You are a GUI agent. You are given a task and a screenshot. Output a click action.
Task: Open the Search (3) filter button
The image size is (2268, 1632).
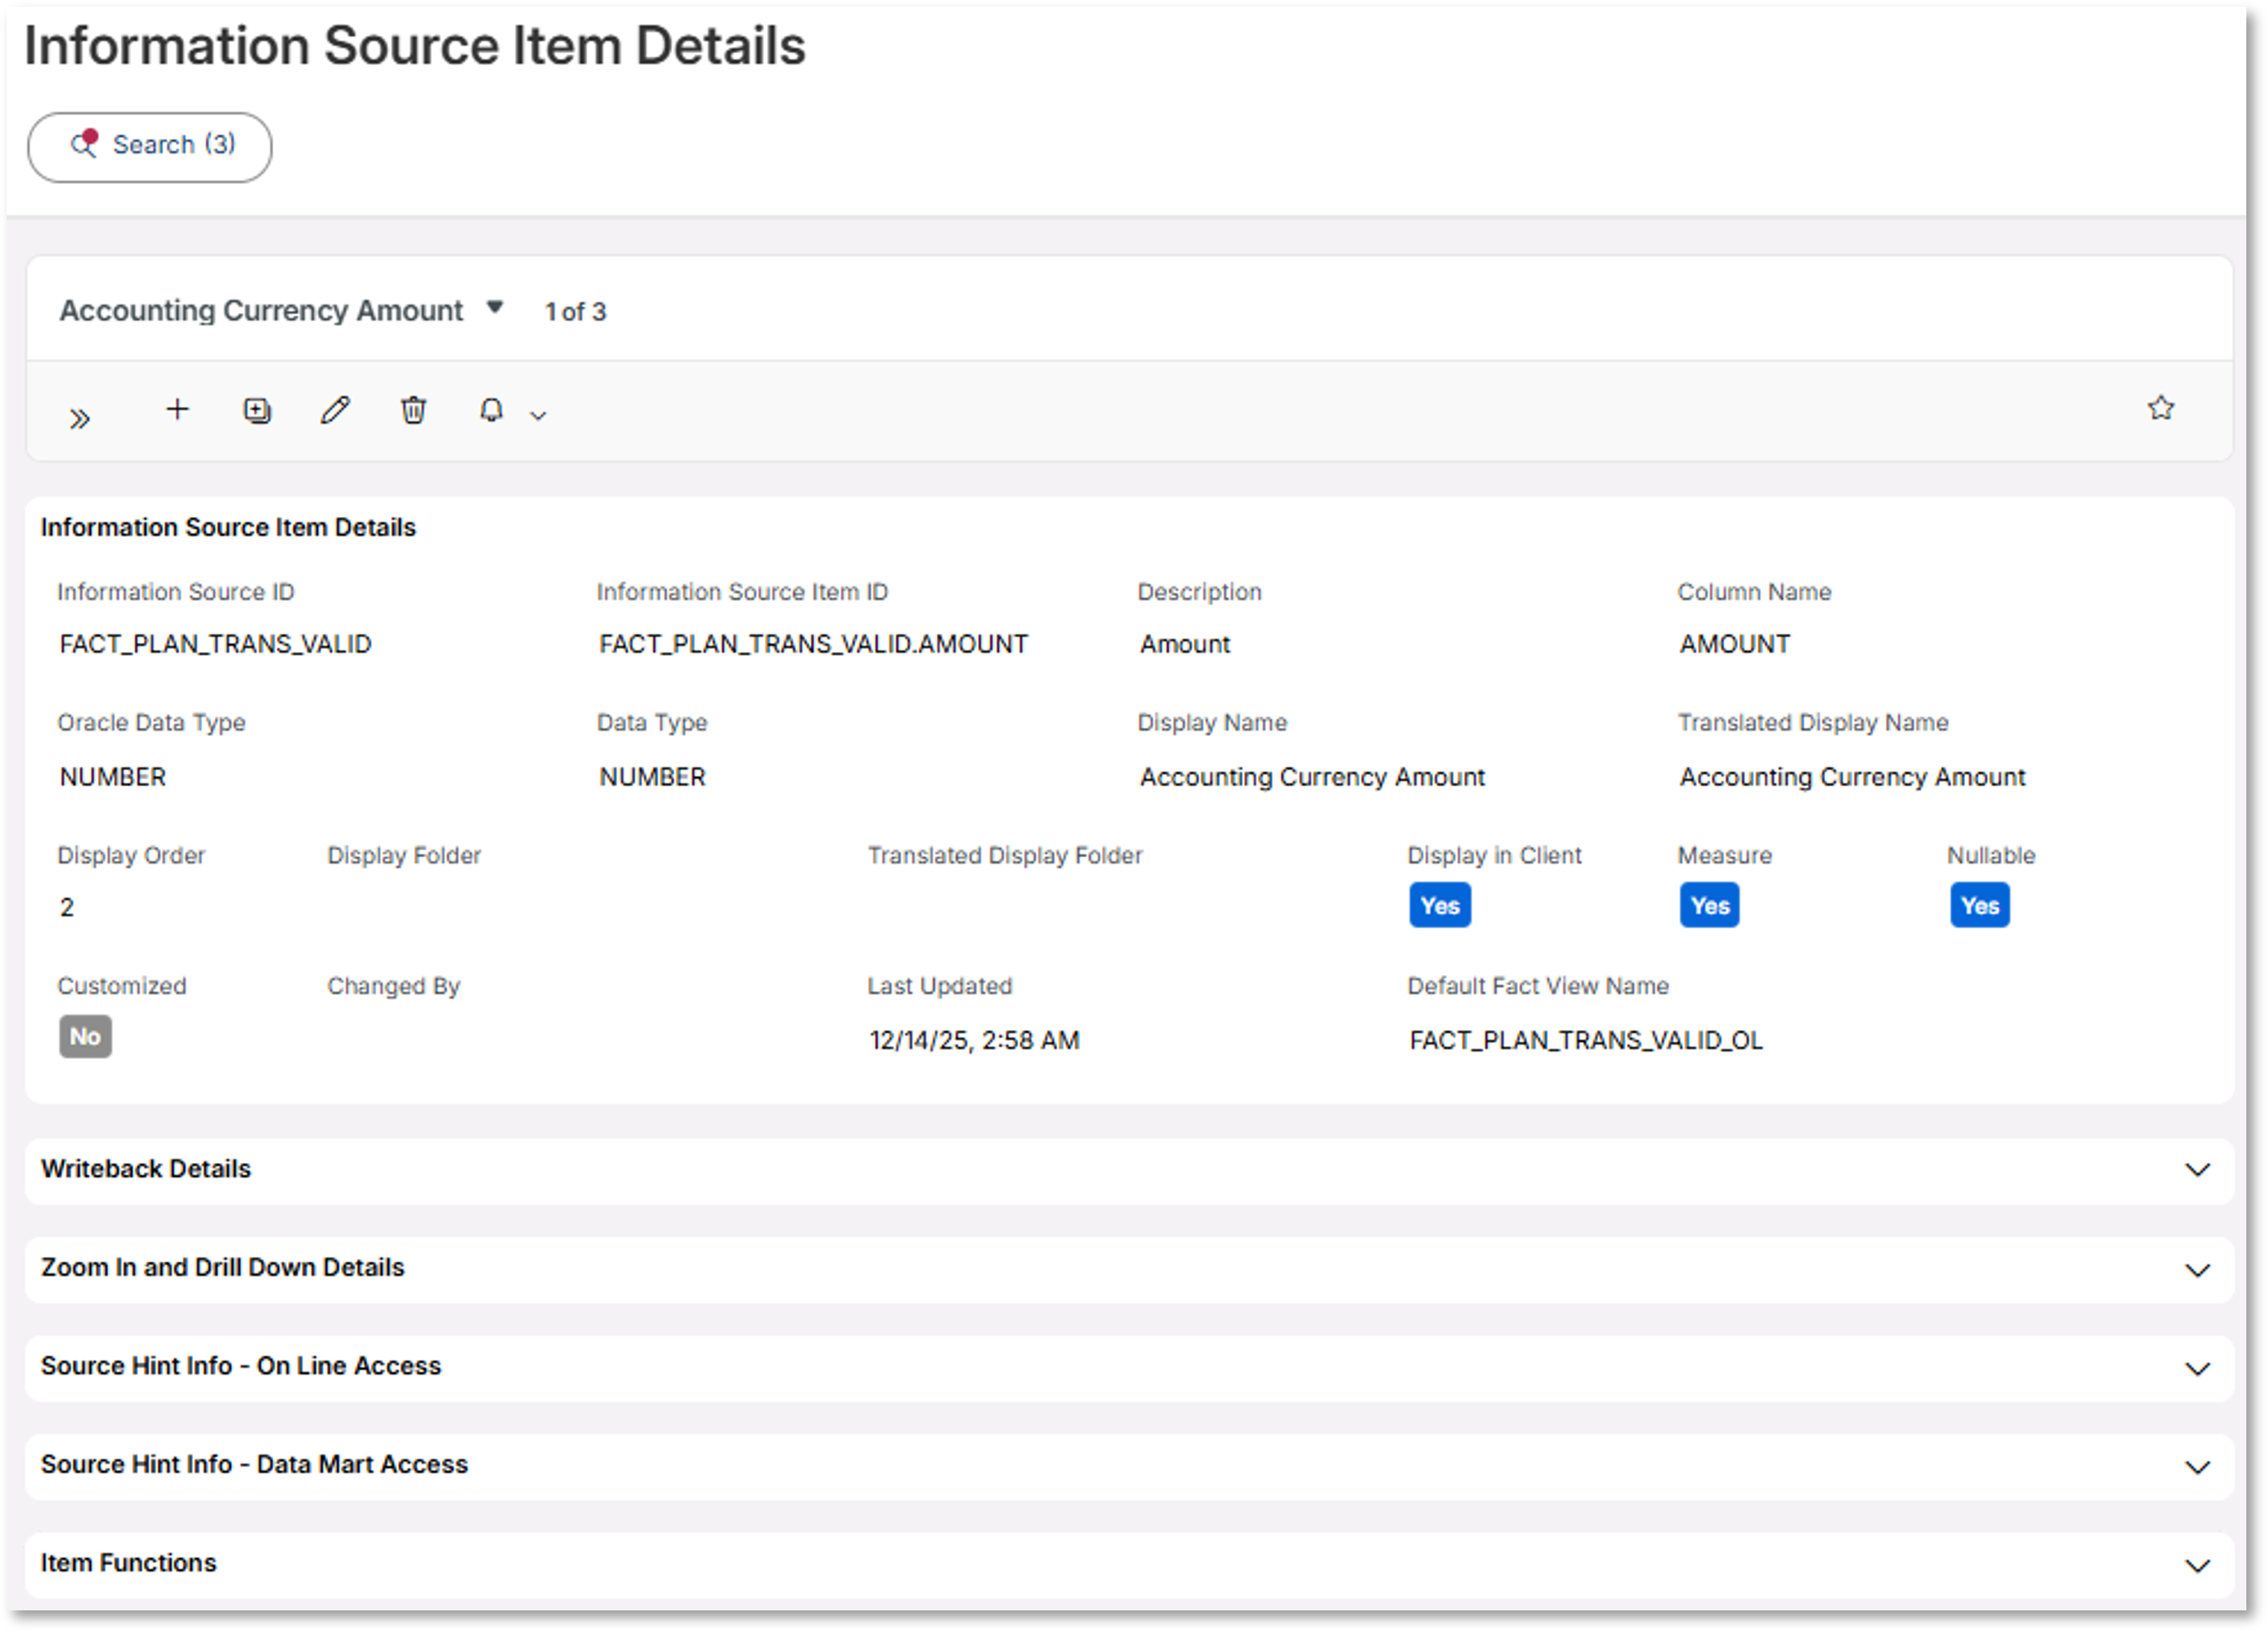pyautogui.click(x=149, y=146)
